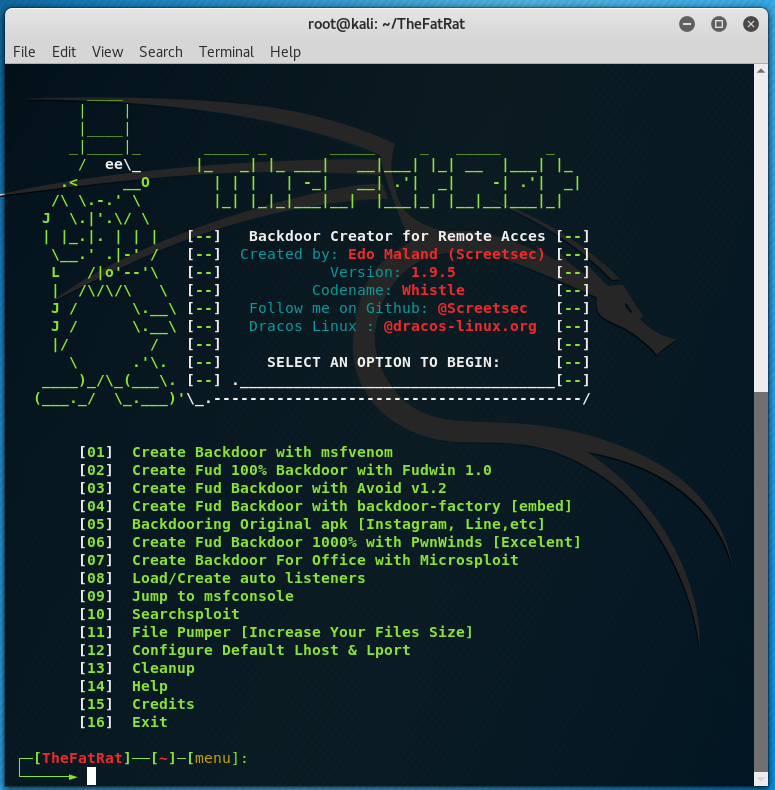
Task: Open the Edit menu
Action: click(64, 52)
